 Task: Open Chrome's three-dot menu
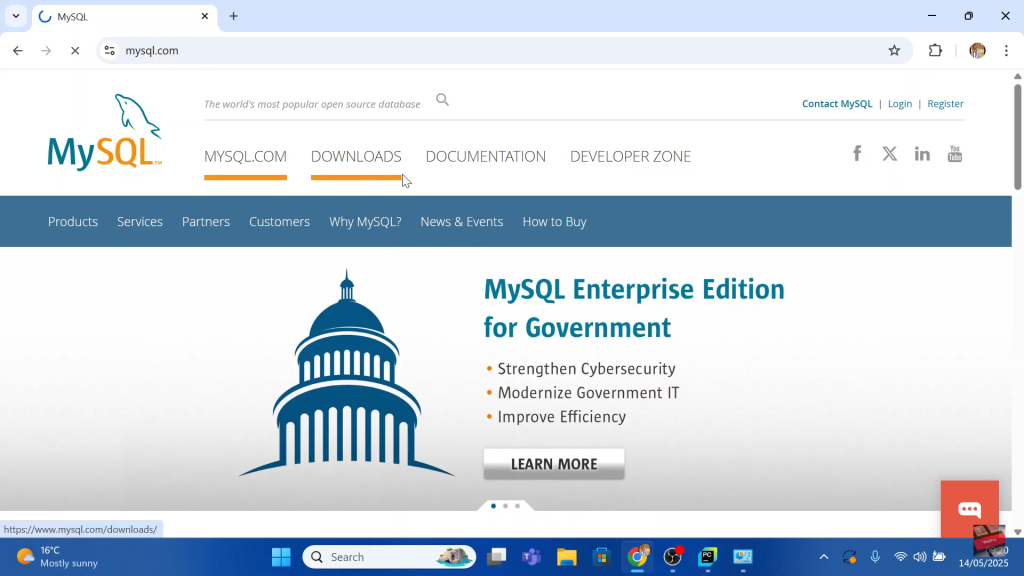(1006, 50)
